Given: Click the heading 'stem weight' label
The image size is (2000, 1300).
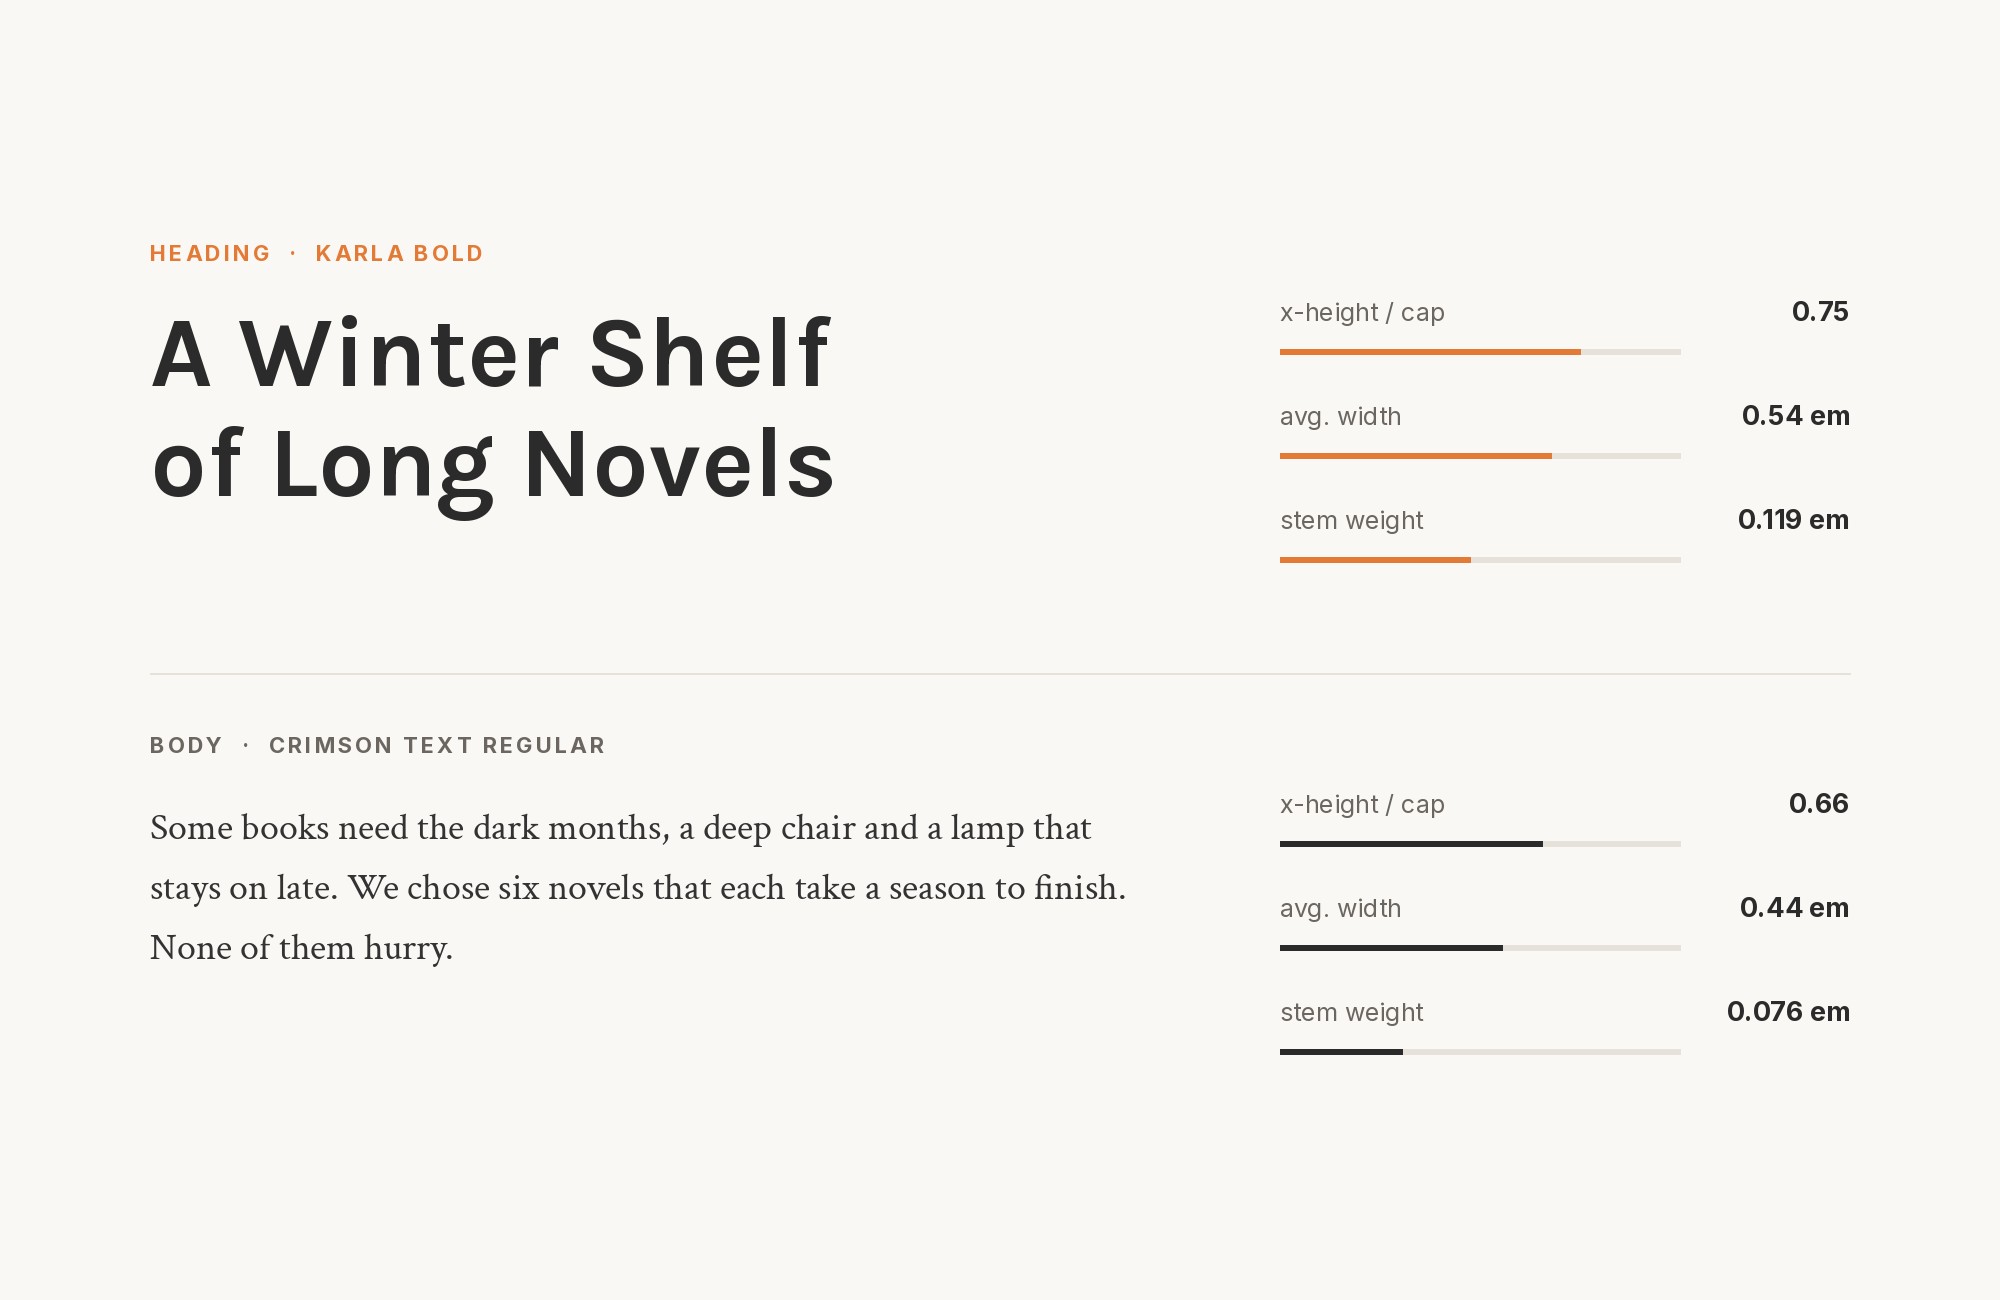Looking at the screenshot, I should coord(1351,521).
